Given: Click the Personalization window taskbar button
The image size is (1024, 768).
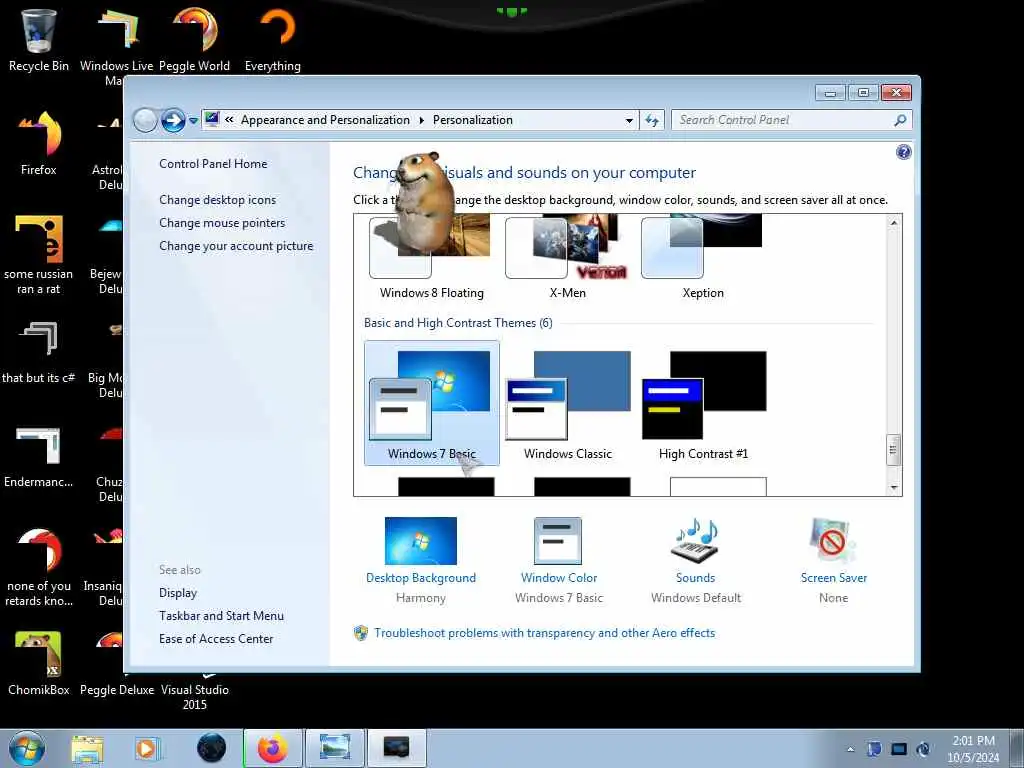Looking at the screenshot, I should pos(396,748).
